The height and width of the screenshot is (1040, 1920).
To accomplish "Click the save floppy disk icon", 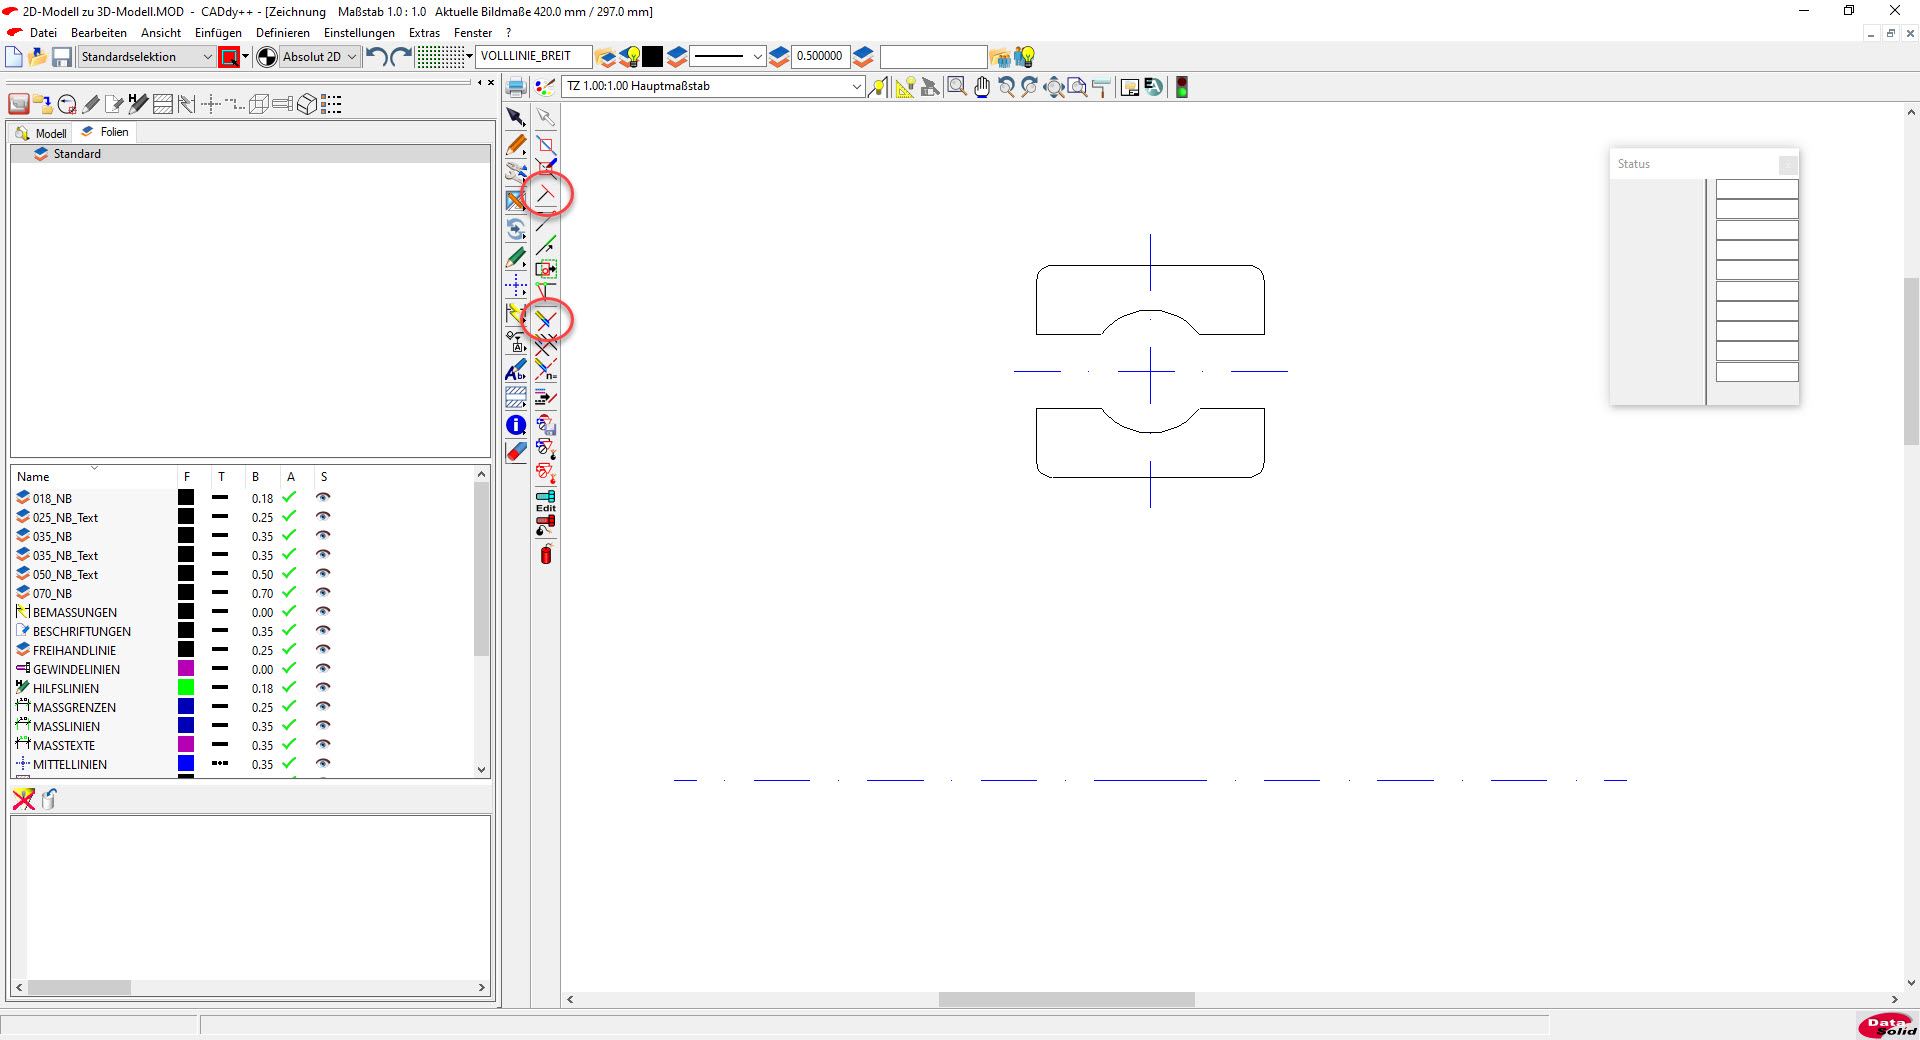I will (62, 57).
